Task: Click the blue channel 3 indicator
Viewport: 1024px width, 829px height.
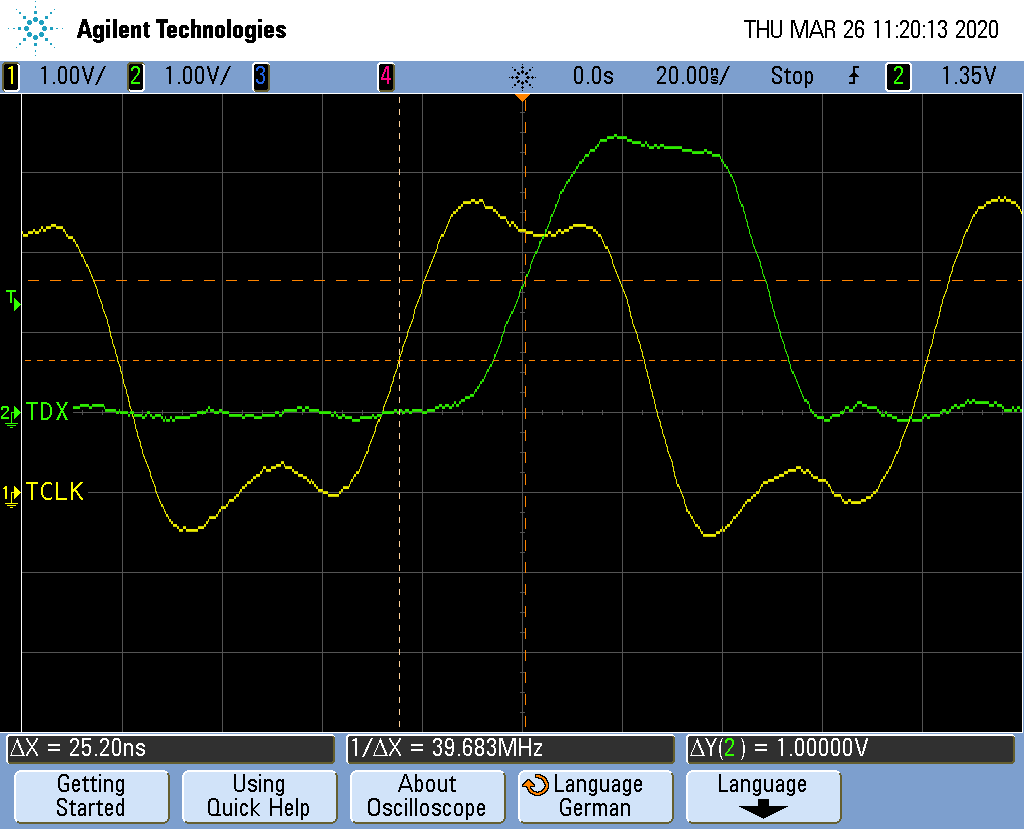Action: click(x=261, y=76)
